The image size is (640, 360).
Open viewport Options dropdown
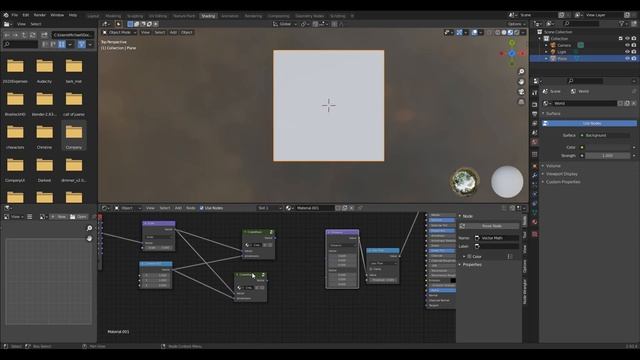(516, 24)
